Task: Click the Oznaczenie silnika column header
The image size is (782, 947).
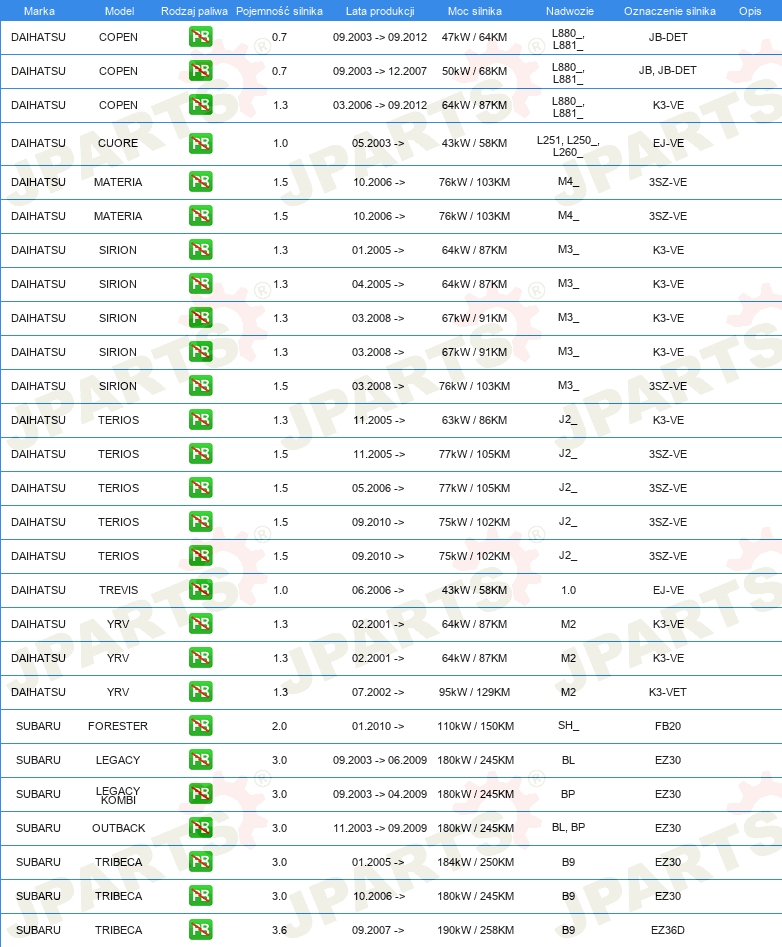Action: (x=670, y=11)
